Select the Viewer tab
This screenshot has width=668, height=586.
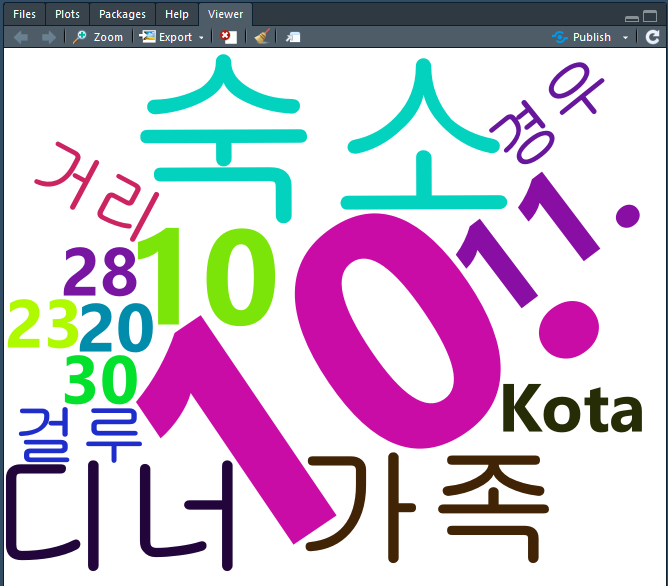pyautogui.click(x=225, y=14)
